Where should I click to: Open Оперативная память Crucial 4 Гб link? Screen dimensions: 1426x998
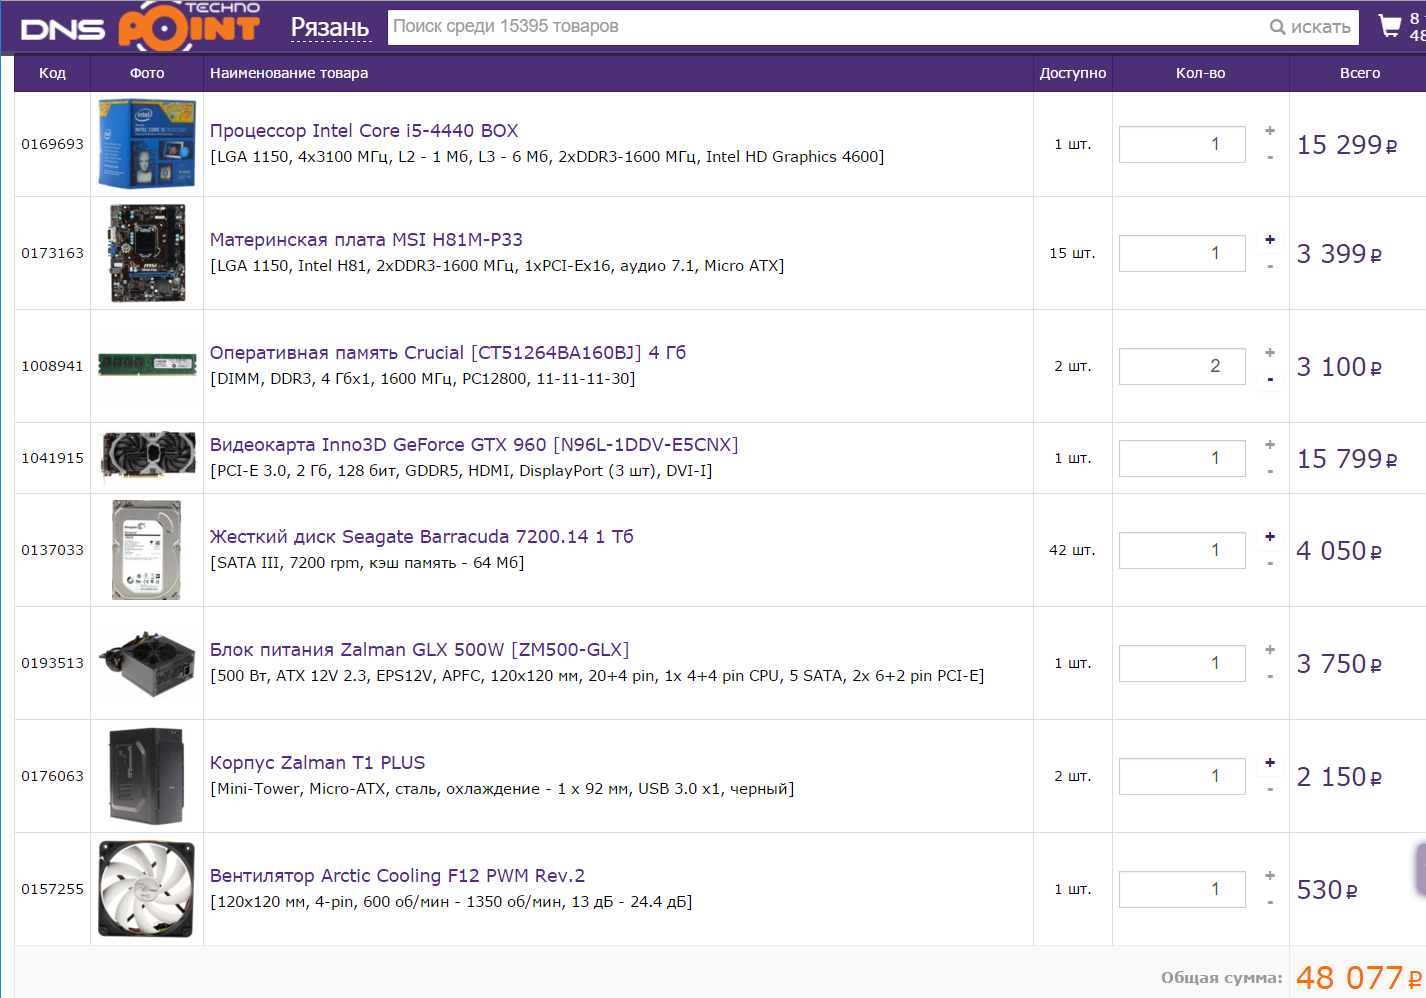[448, 353]
